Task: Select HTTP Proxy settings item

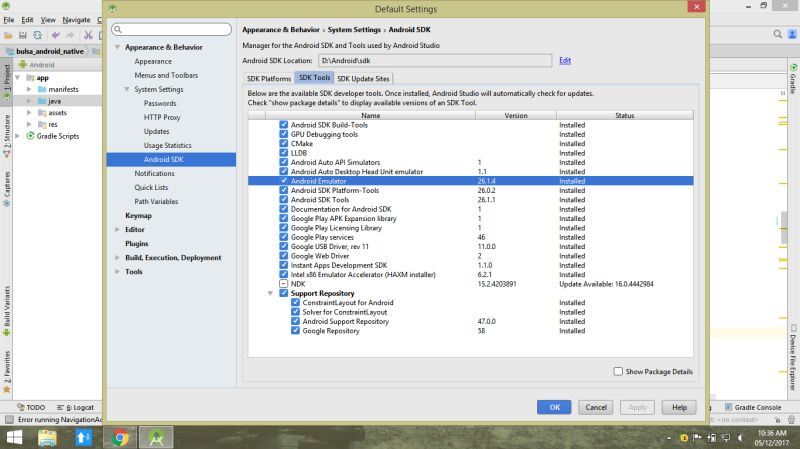Action: point(162,117)
